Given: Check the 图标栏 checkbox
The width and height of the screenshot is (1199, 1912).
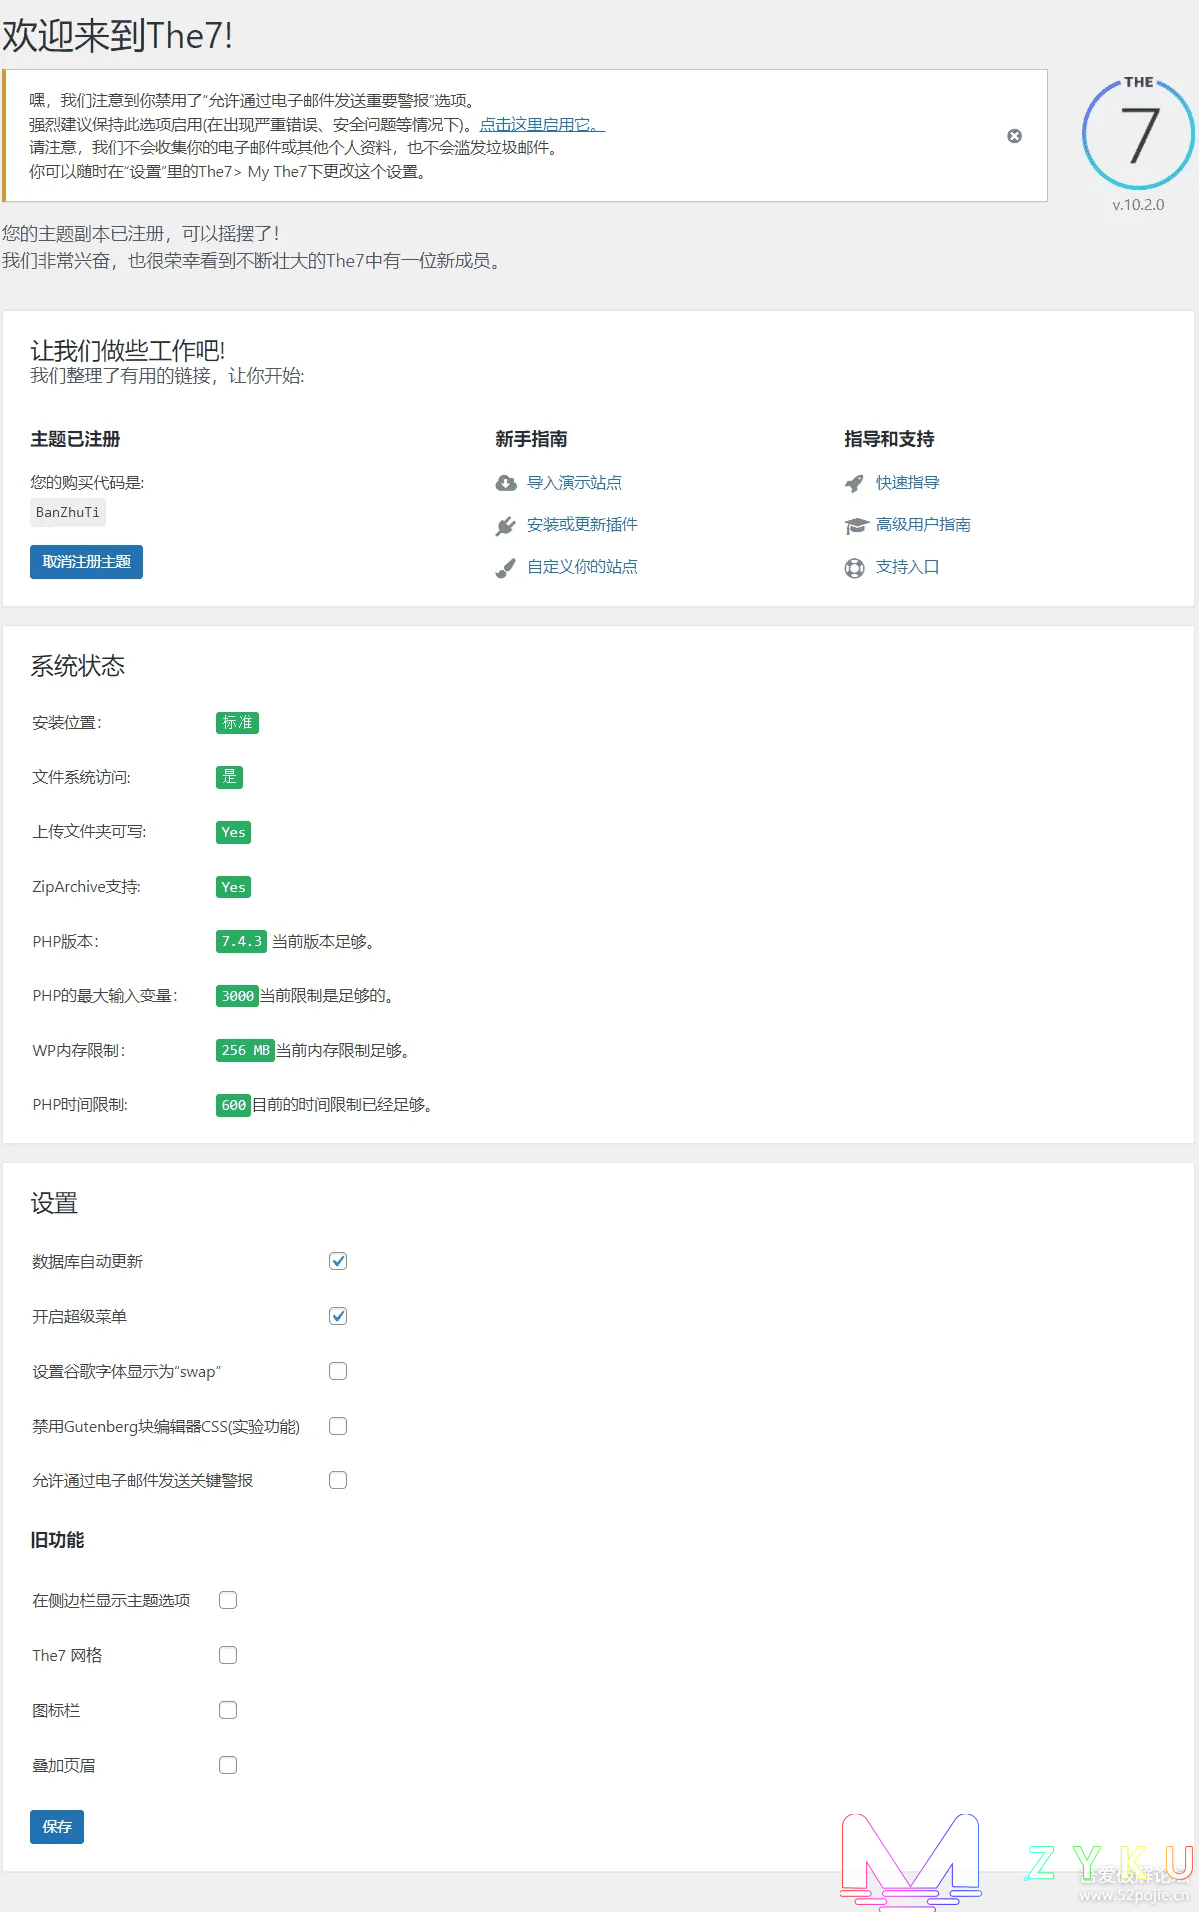Looking at the screenshot, I should pos(228,1710).
